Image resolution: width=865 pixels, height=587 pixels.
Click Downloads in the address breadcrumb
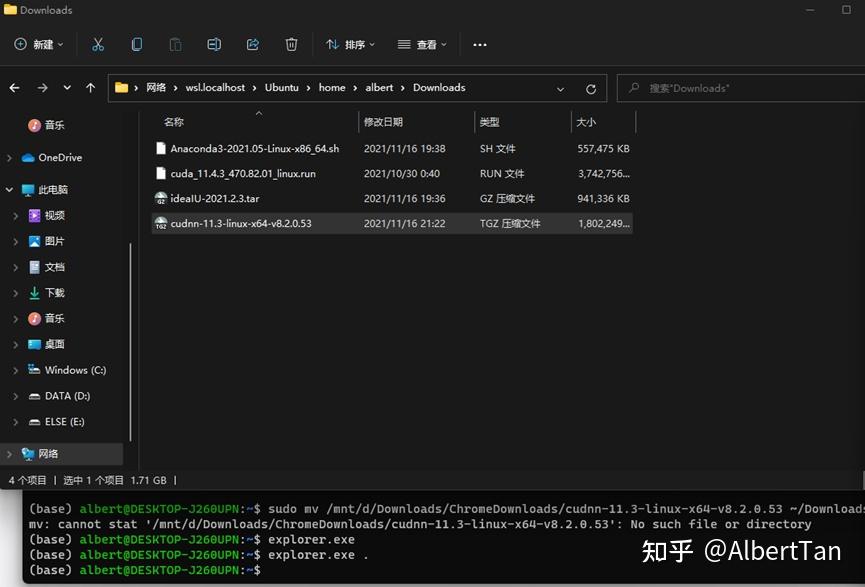[x=439, y=88]
